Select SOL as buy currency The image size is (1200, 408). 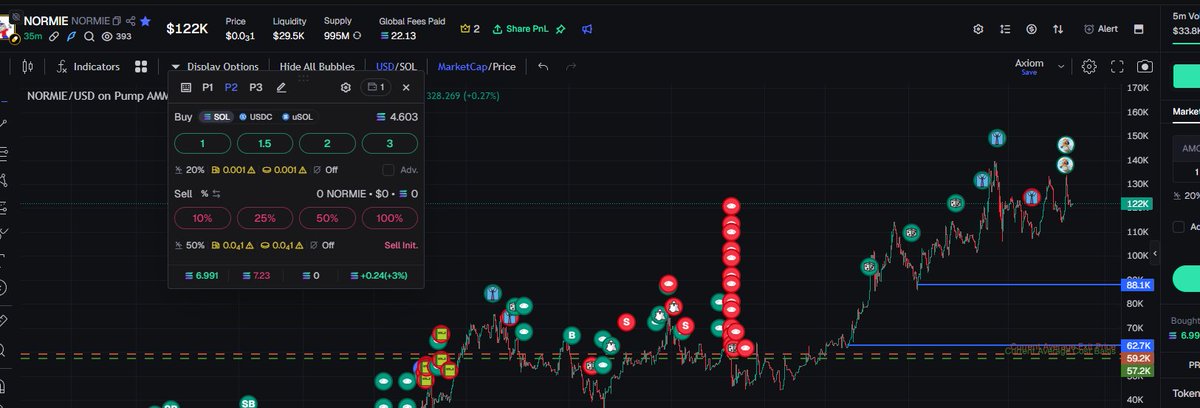(x=216, y=117)
